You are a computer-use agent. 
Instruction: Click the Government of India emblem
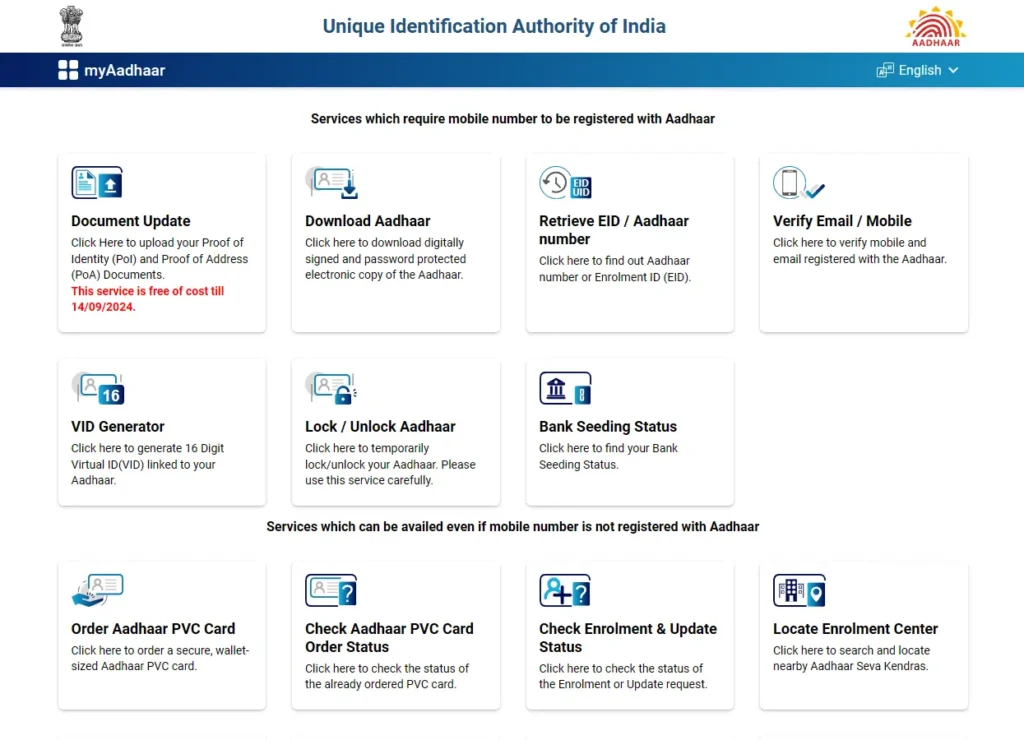[71, 26]
